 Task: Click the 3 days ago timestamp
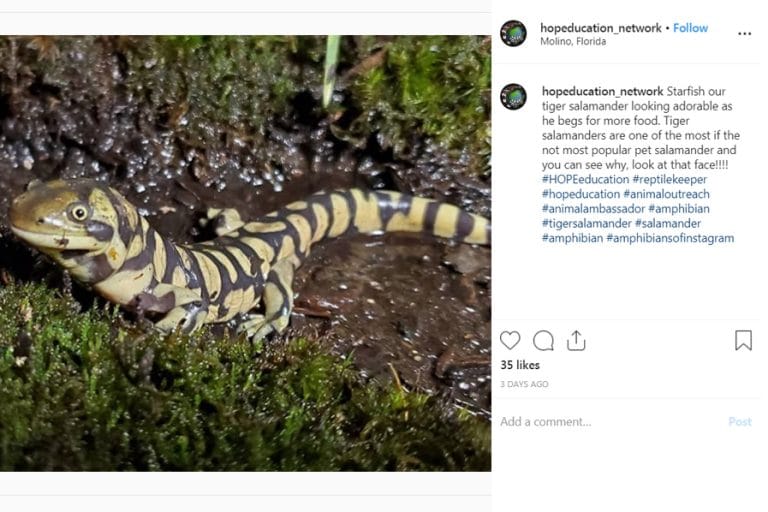point(524,384)
